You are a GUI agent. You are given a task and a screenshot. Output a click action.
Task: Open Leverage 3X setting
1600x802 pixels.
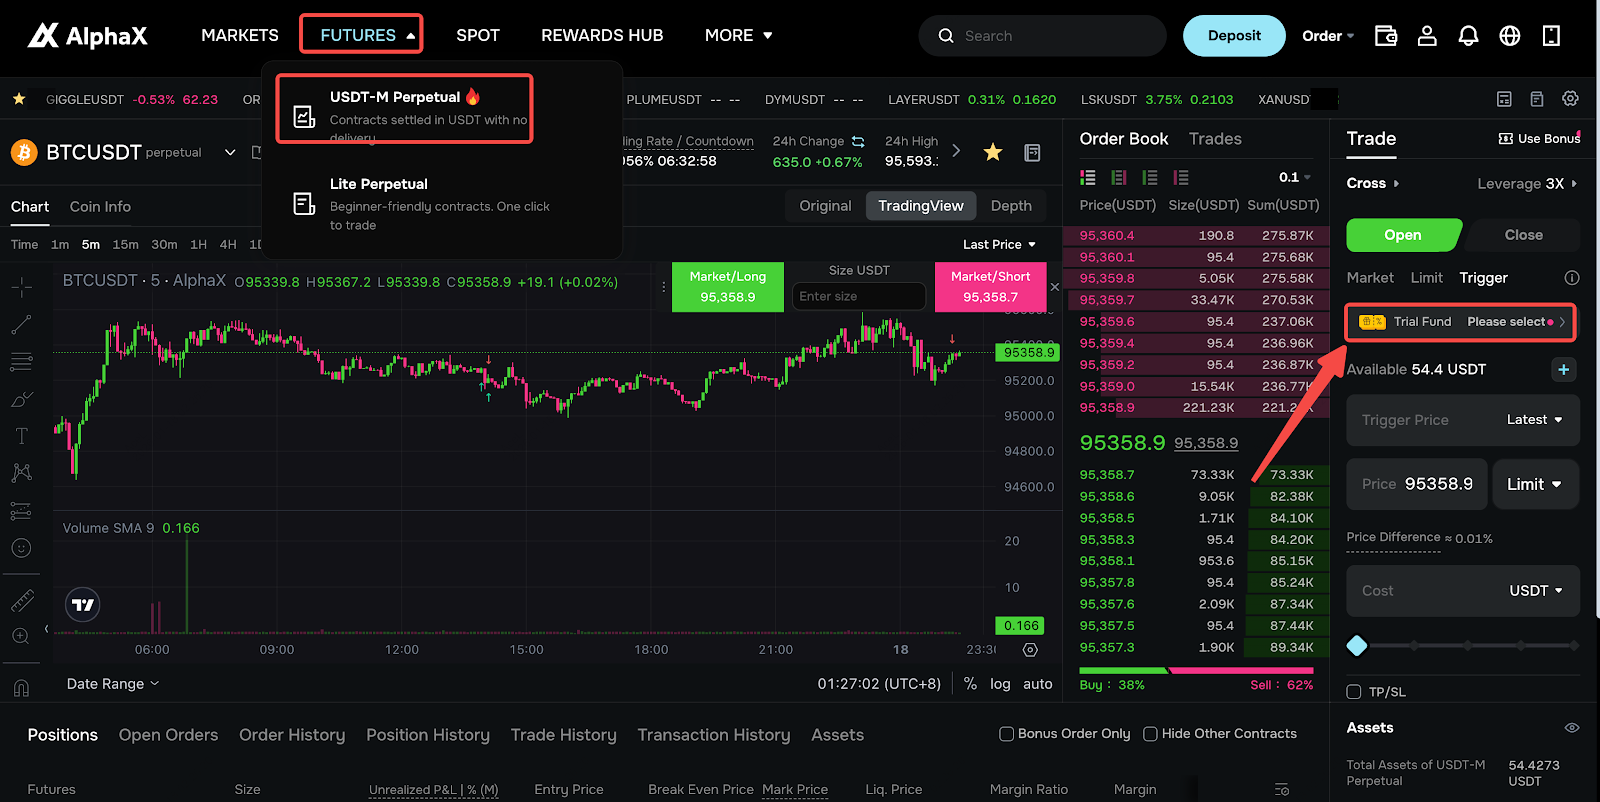(1527, 184)
